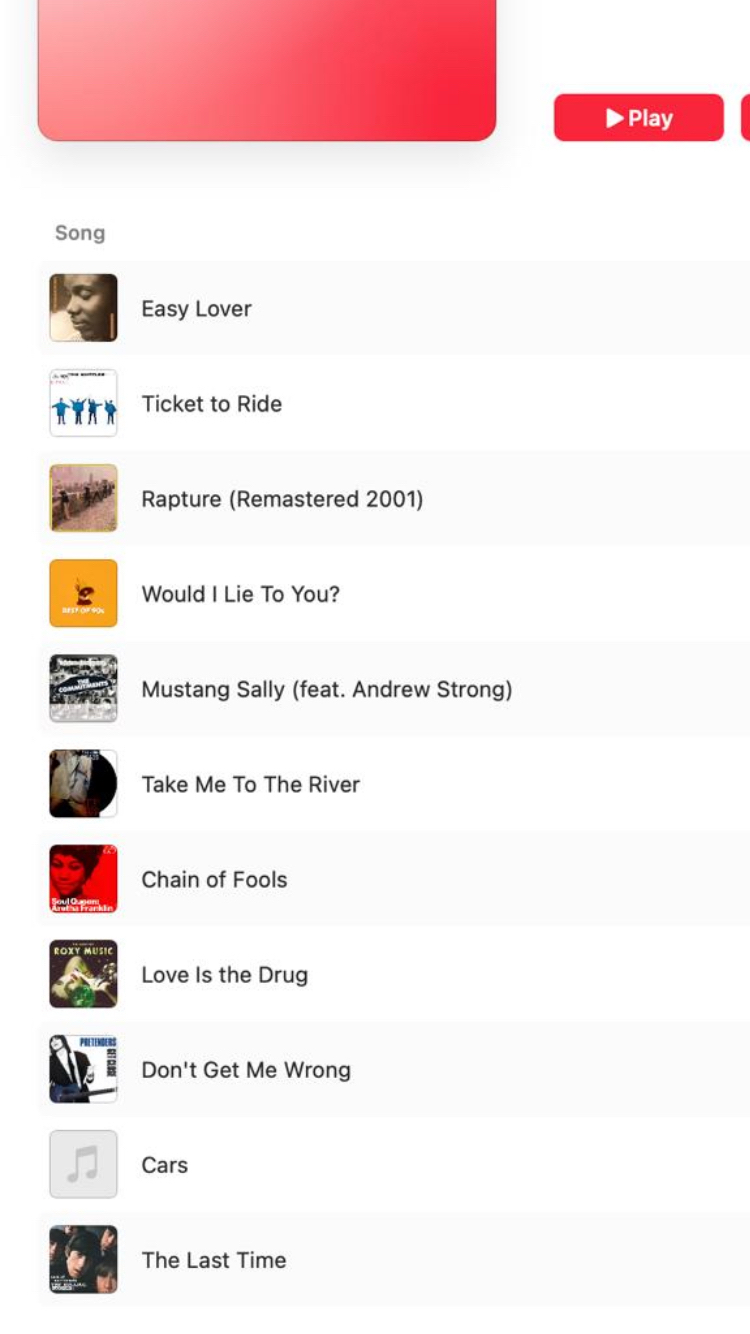This screenshot has height=1334, width=750.
Task: Click The Commitments album artwork
Action: click(x=84, y=688)
